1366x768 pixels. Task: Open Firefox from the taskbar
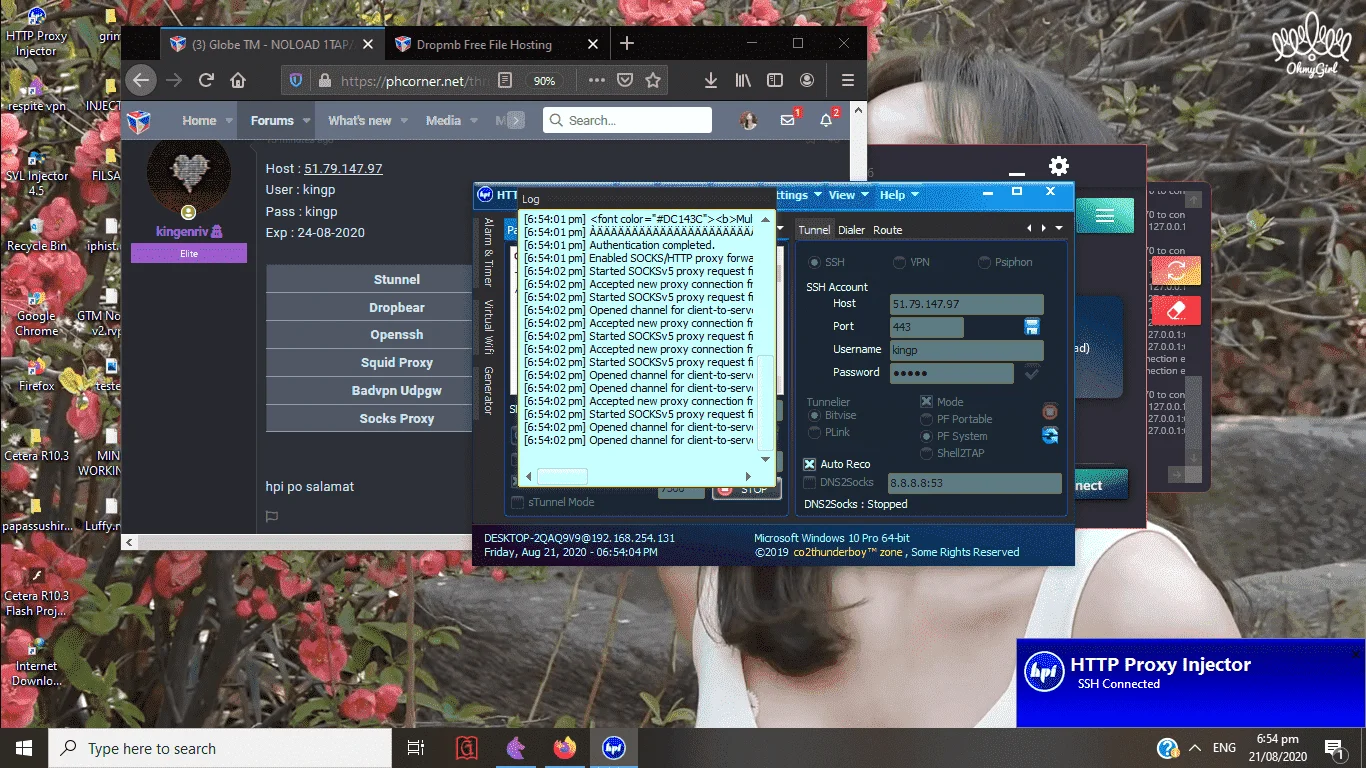point(565,748)
